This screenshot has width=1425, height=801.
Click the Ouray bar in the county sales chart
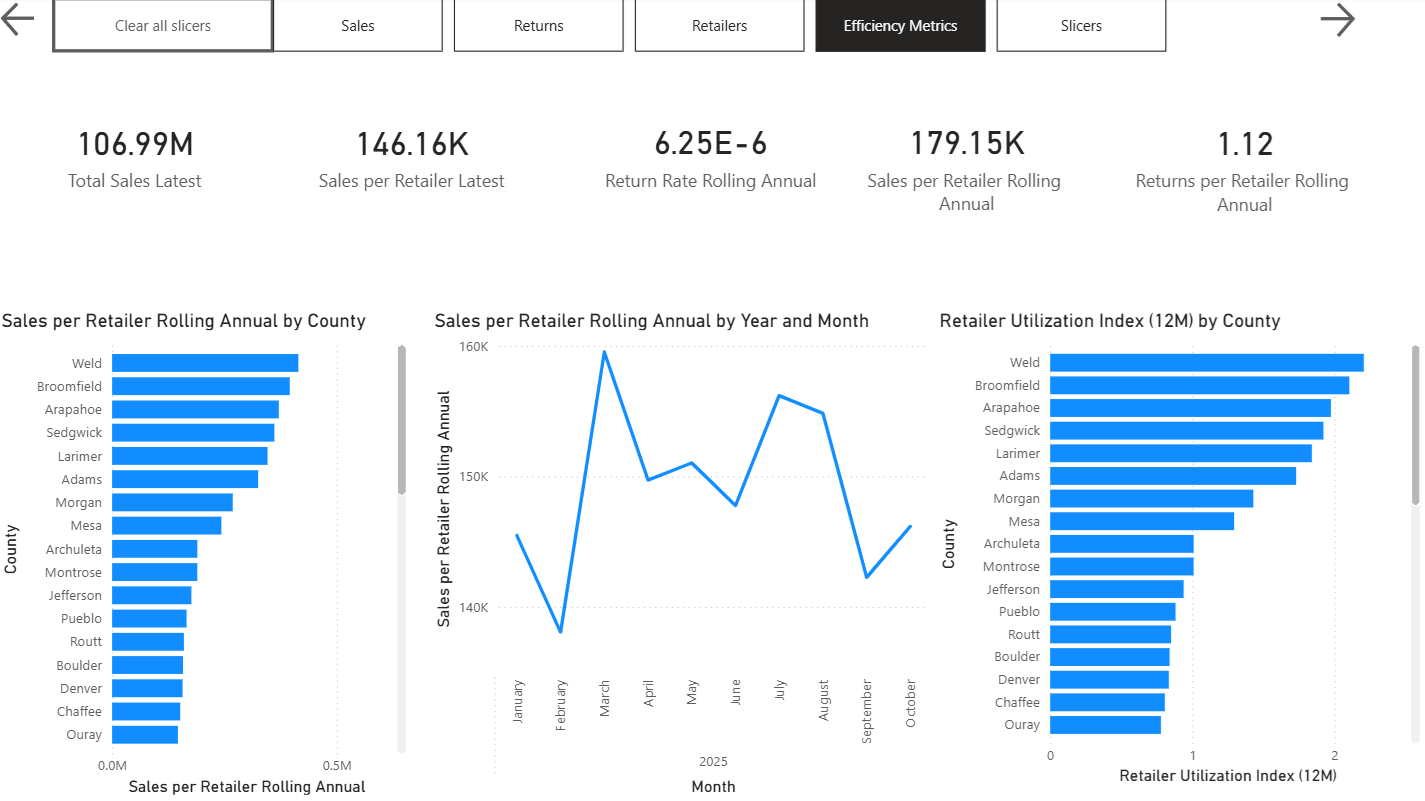click(145, 734)
